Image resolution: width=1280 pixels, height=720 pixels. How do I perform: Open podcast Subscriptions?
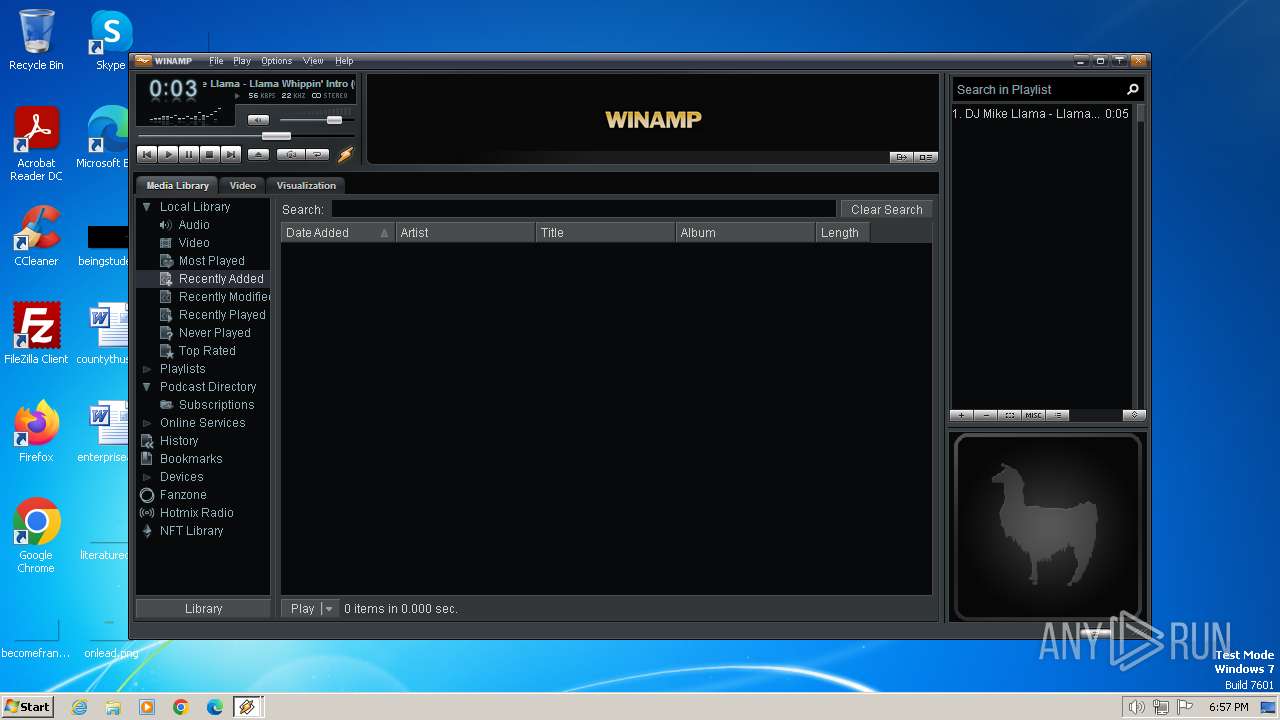tap(216, 405)
